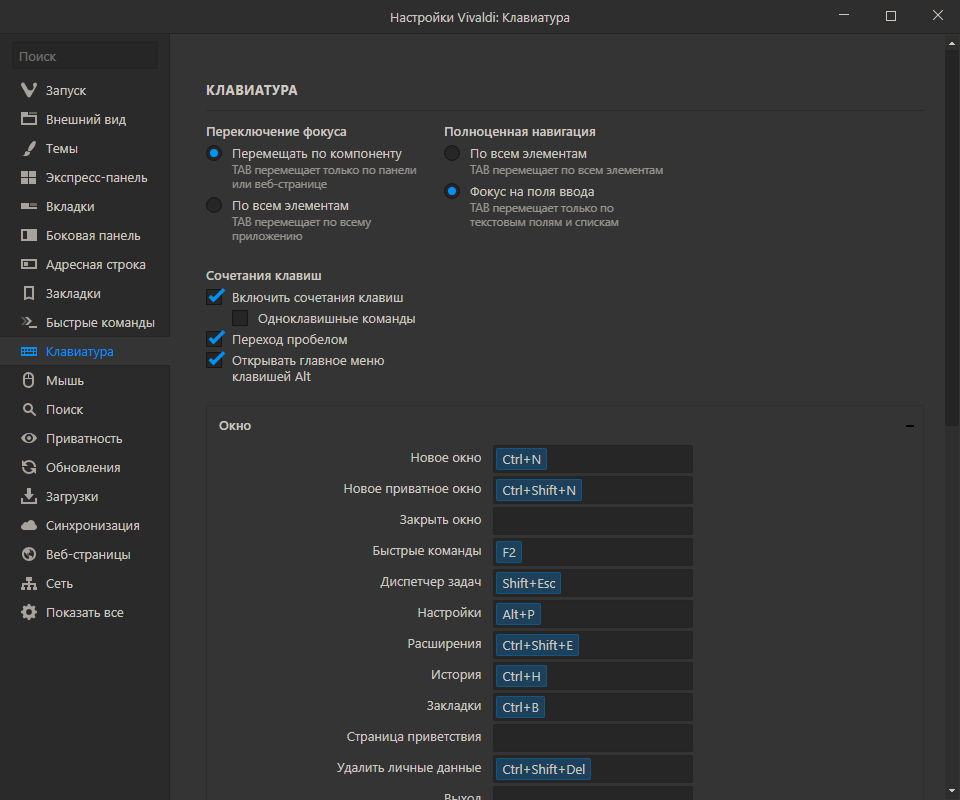The height and width of the screenshot is (800, 960).
Task: Open Экспресс-панель via its grid icon
Action: click(x=29, y=178)
